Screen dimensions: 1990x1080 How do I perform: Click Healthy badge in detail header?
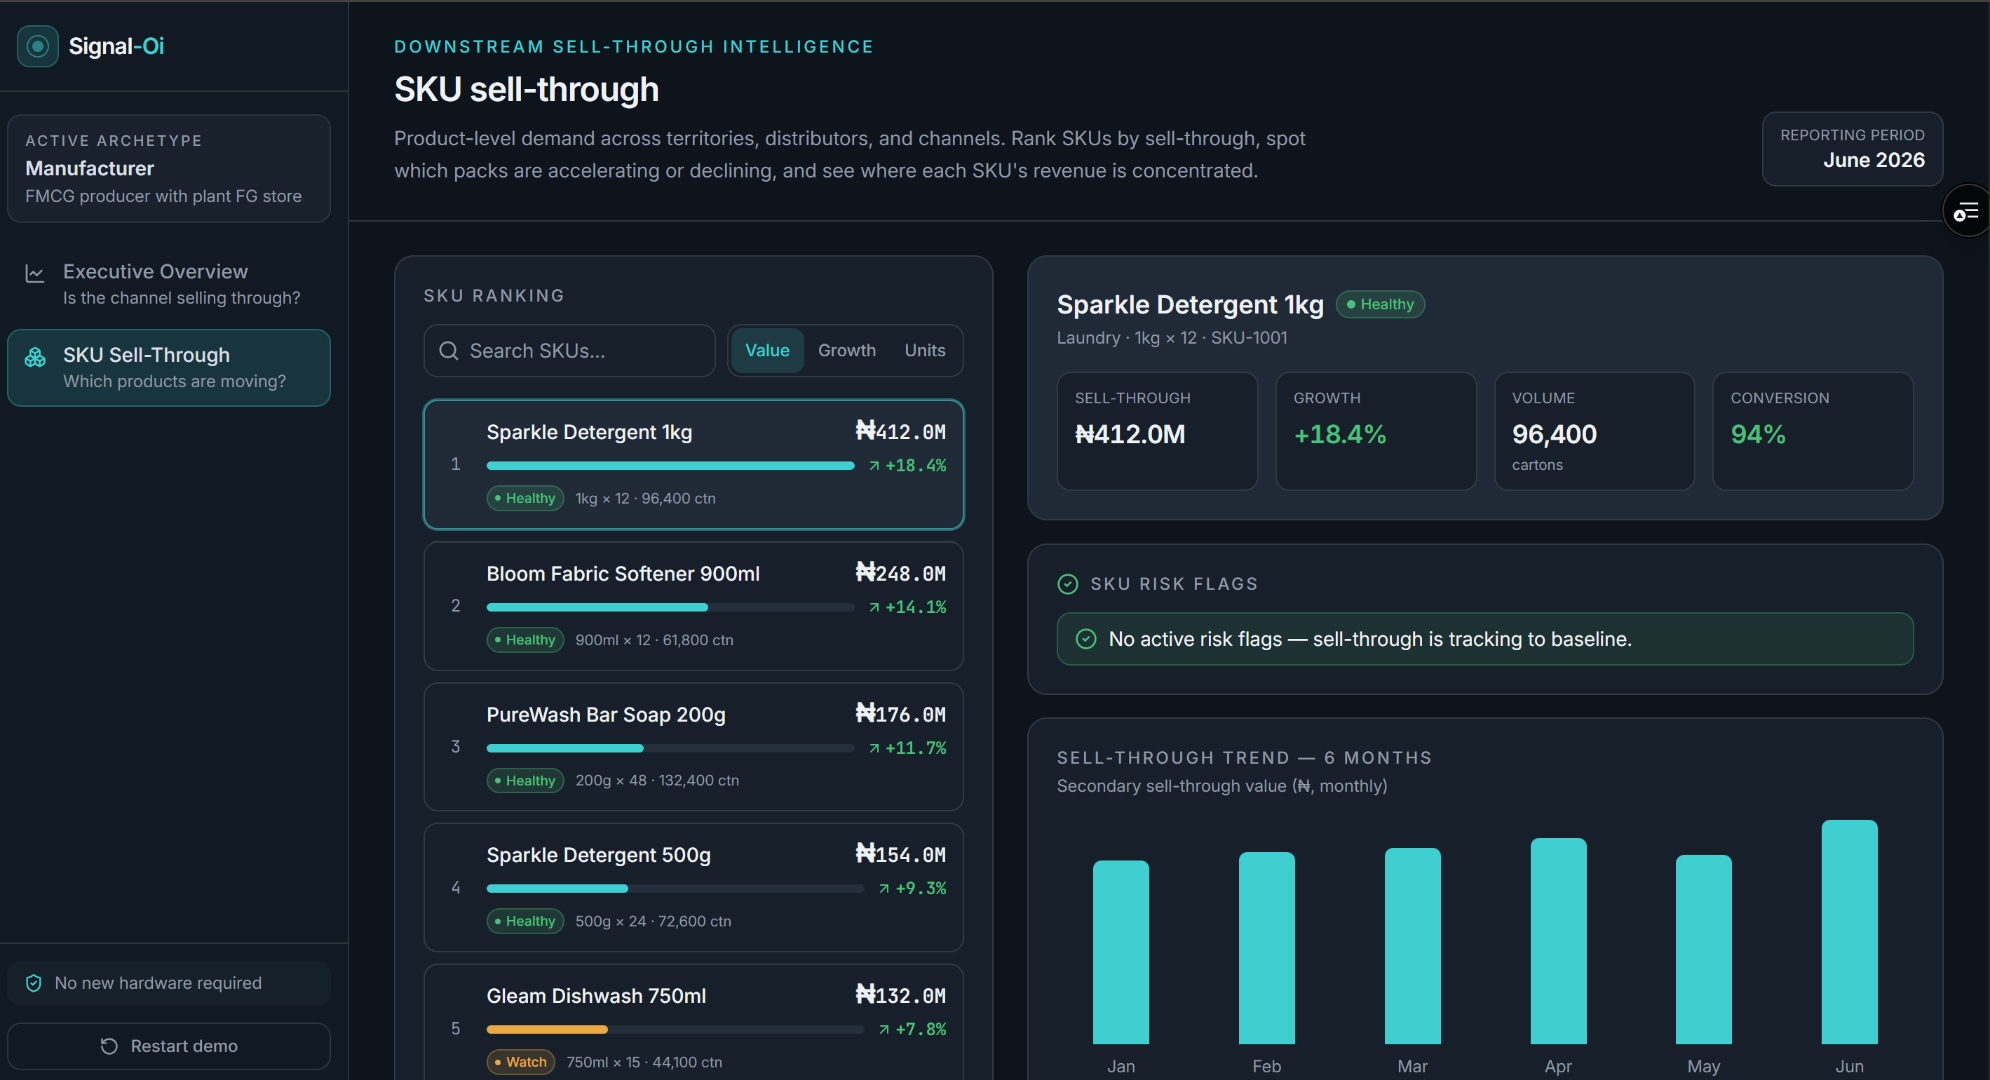pyautogui.click(x=1381, y=304)
